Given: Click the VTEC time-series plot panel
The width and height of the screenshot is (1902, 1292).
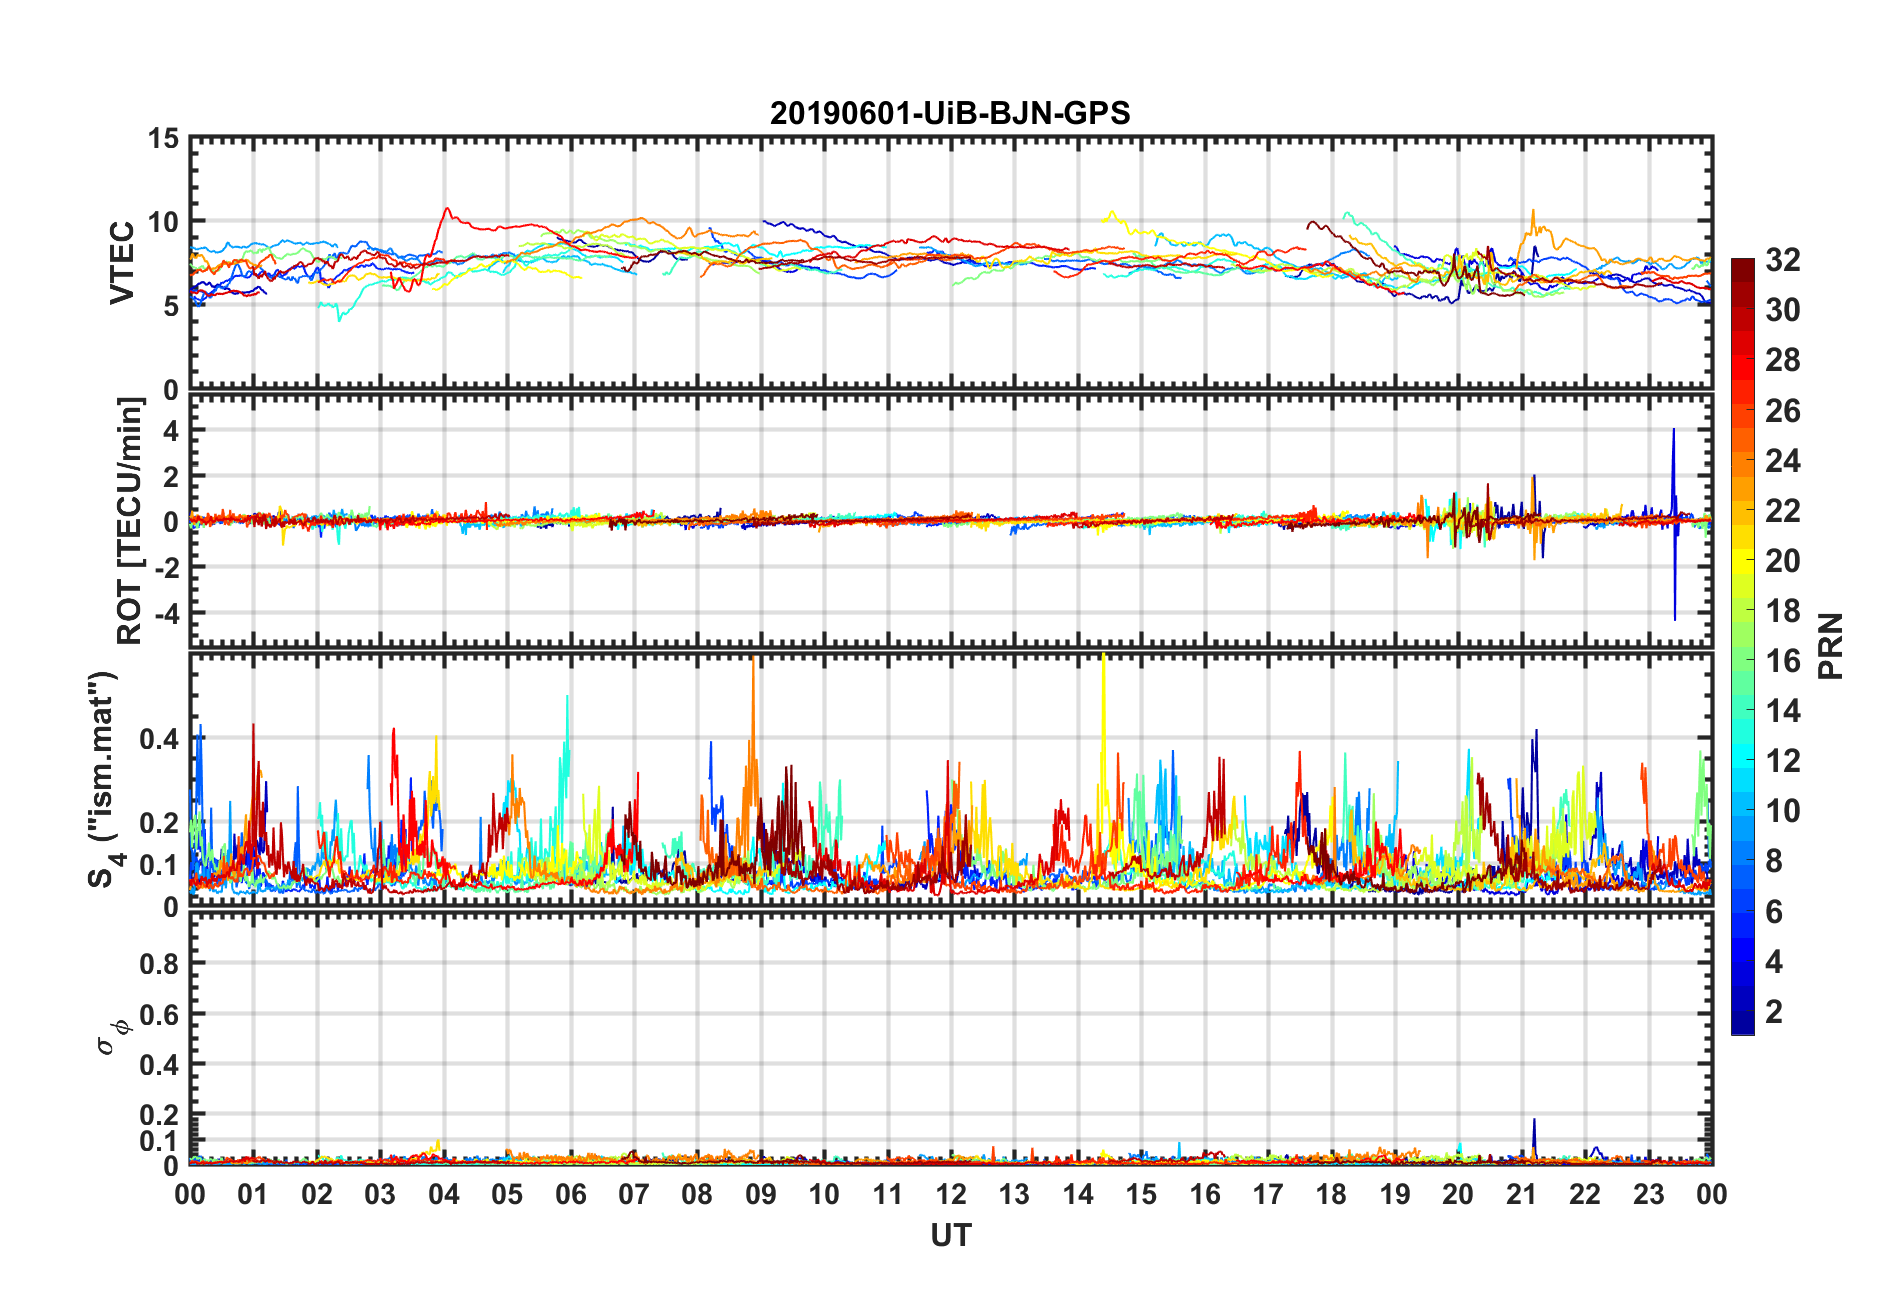Looking at the screenshot, I should coord(951,263).
